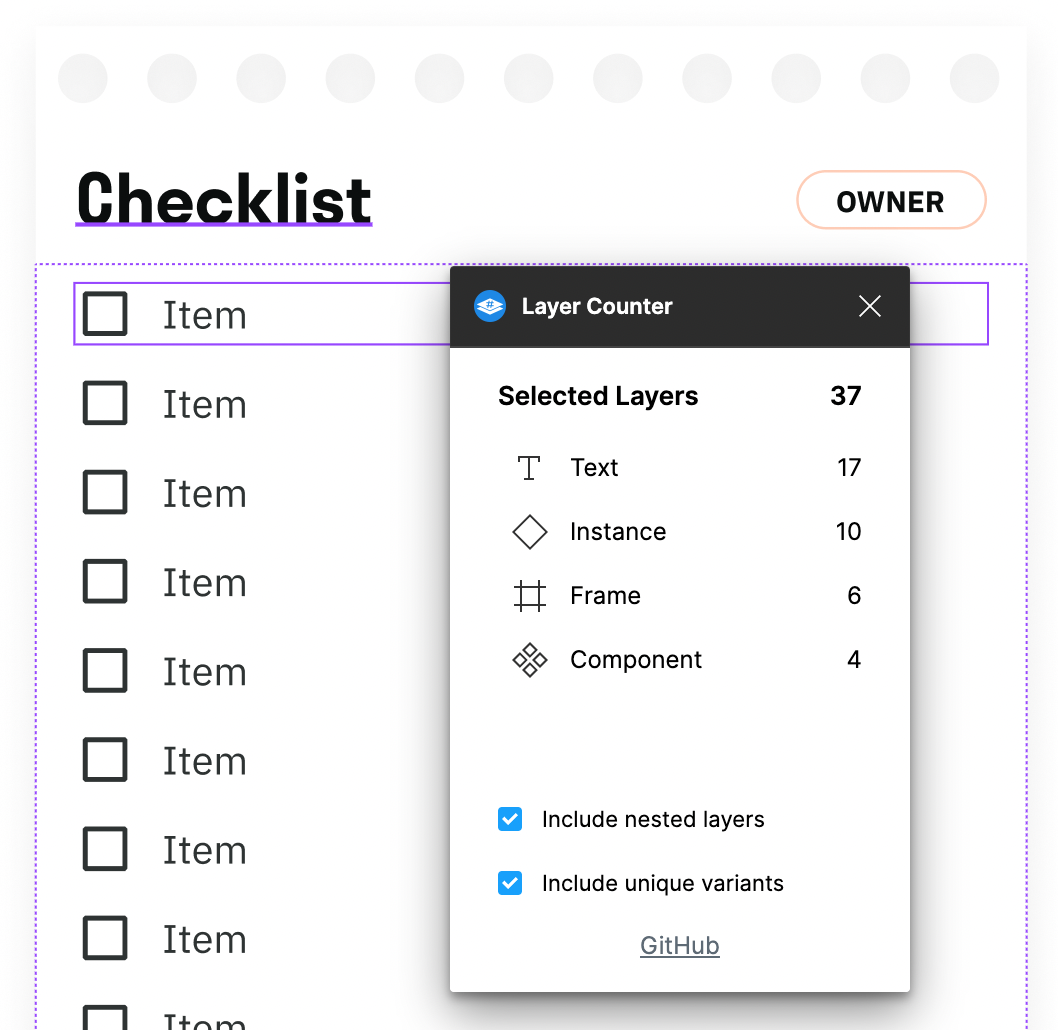Click the Instance diamond icon
Viewport: 1058px width, 1030px height.
529,532
